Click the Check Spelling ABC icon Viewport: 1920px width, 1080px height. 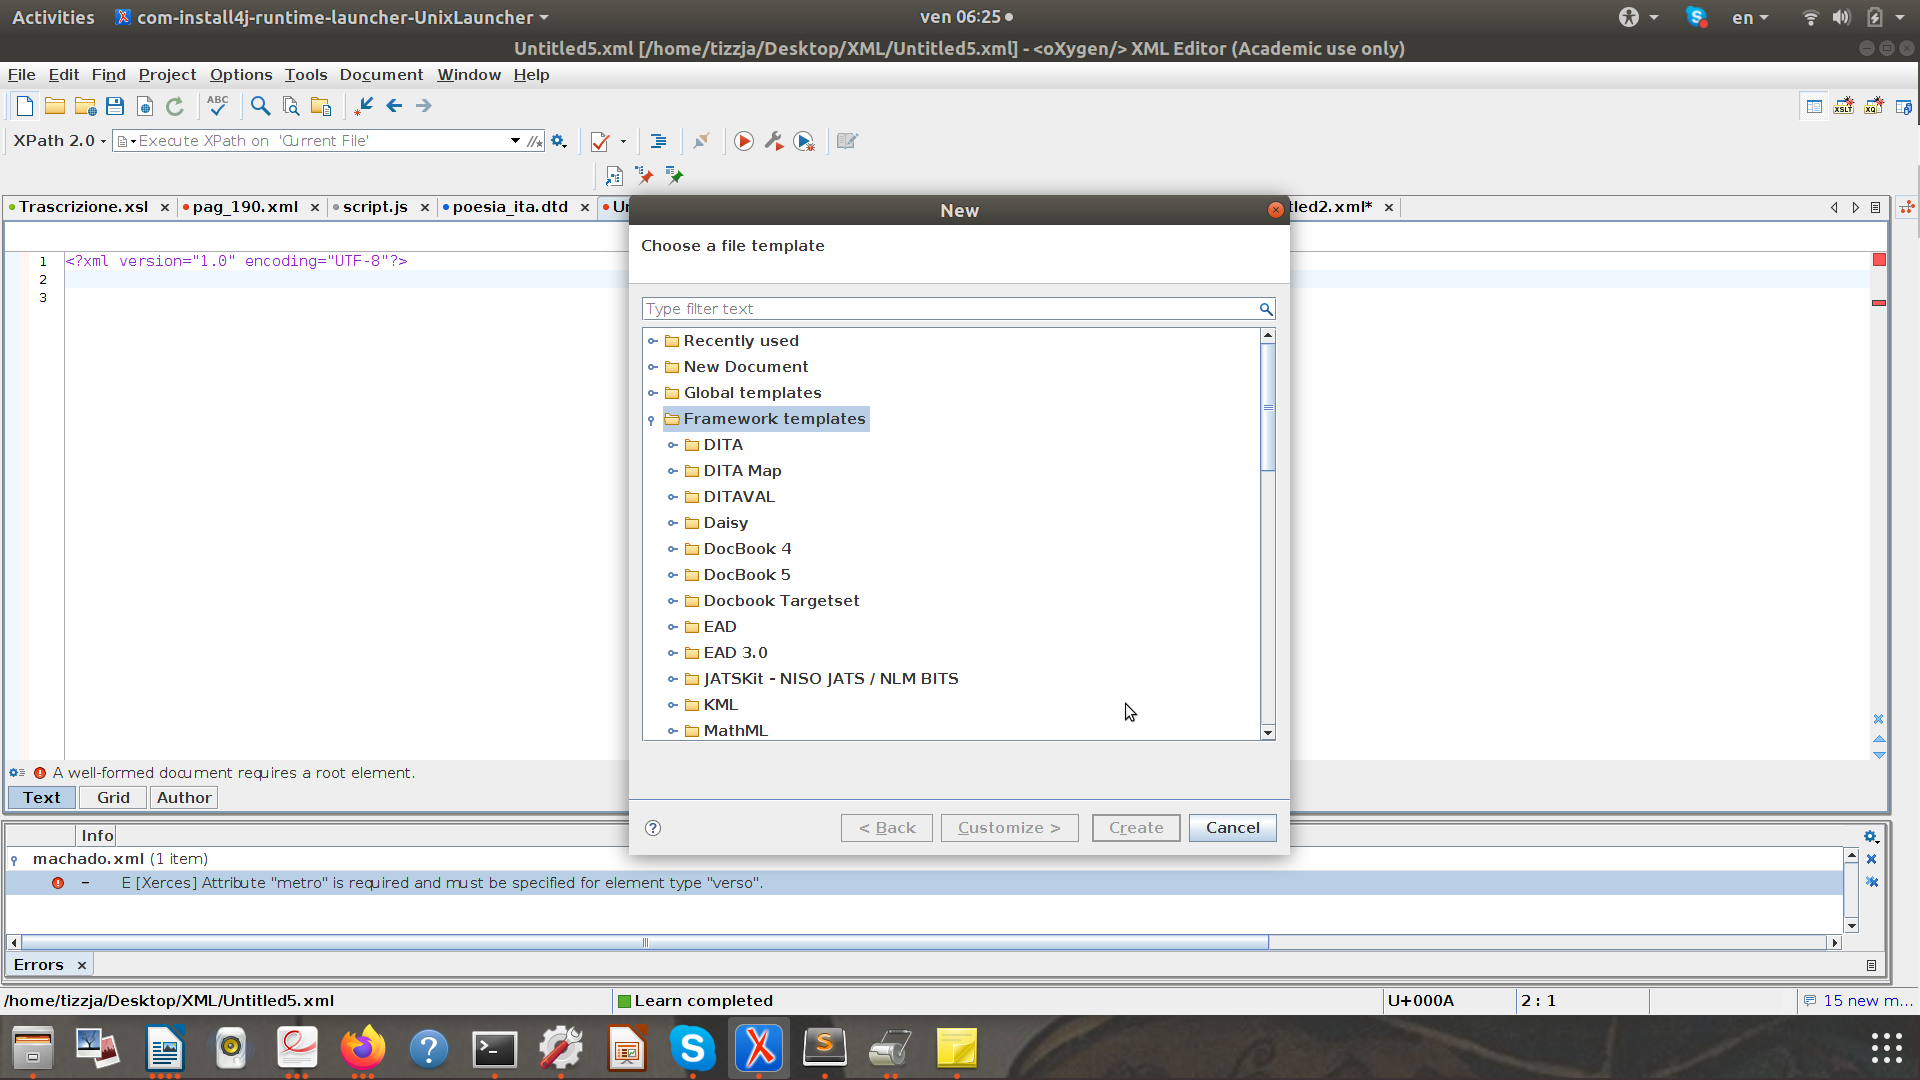(217, 105)
